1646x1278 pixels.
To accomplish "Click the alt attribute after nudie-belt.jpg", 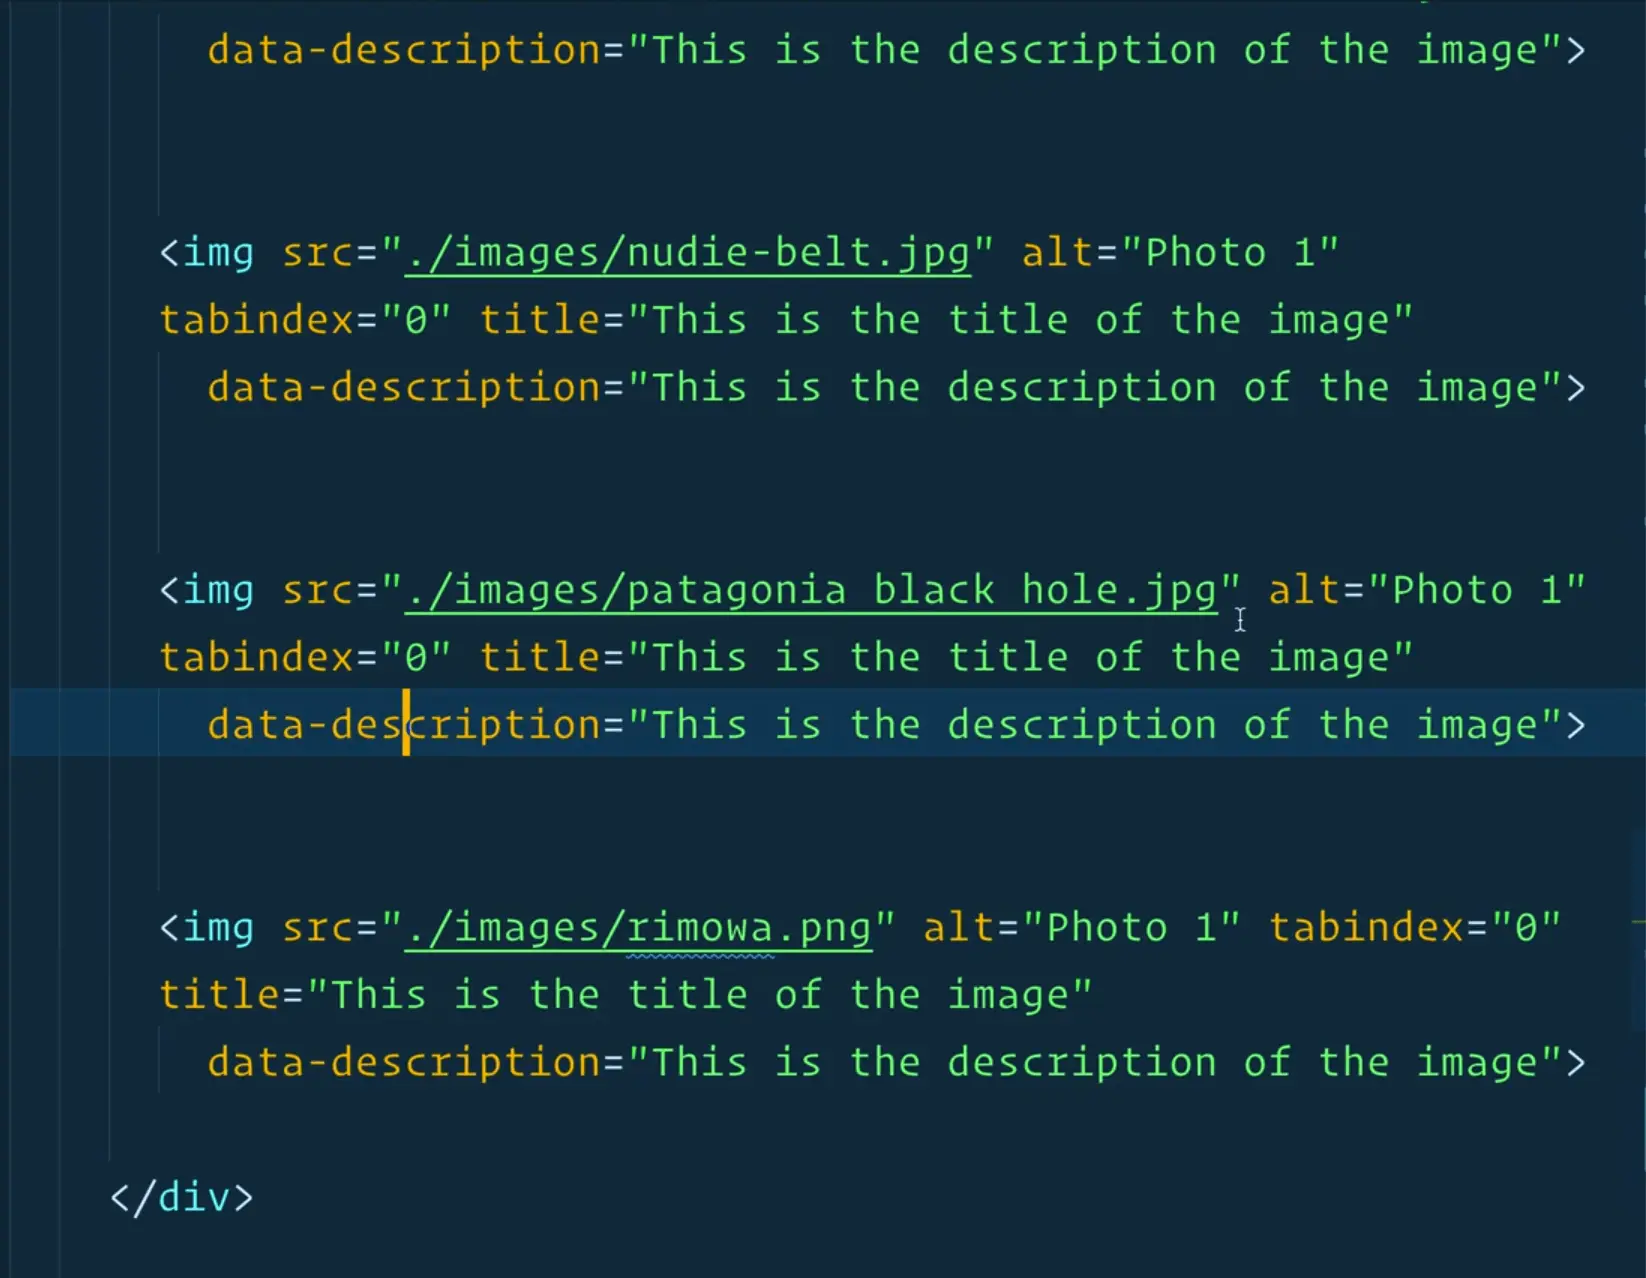I will pos(1057,253).
